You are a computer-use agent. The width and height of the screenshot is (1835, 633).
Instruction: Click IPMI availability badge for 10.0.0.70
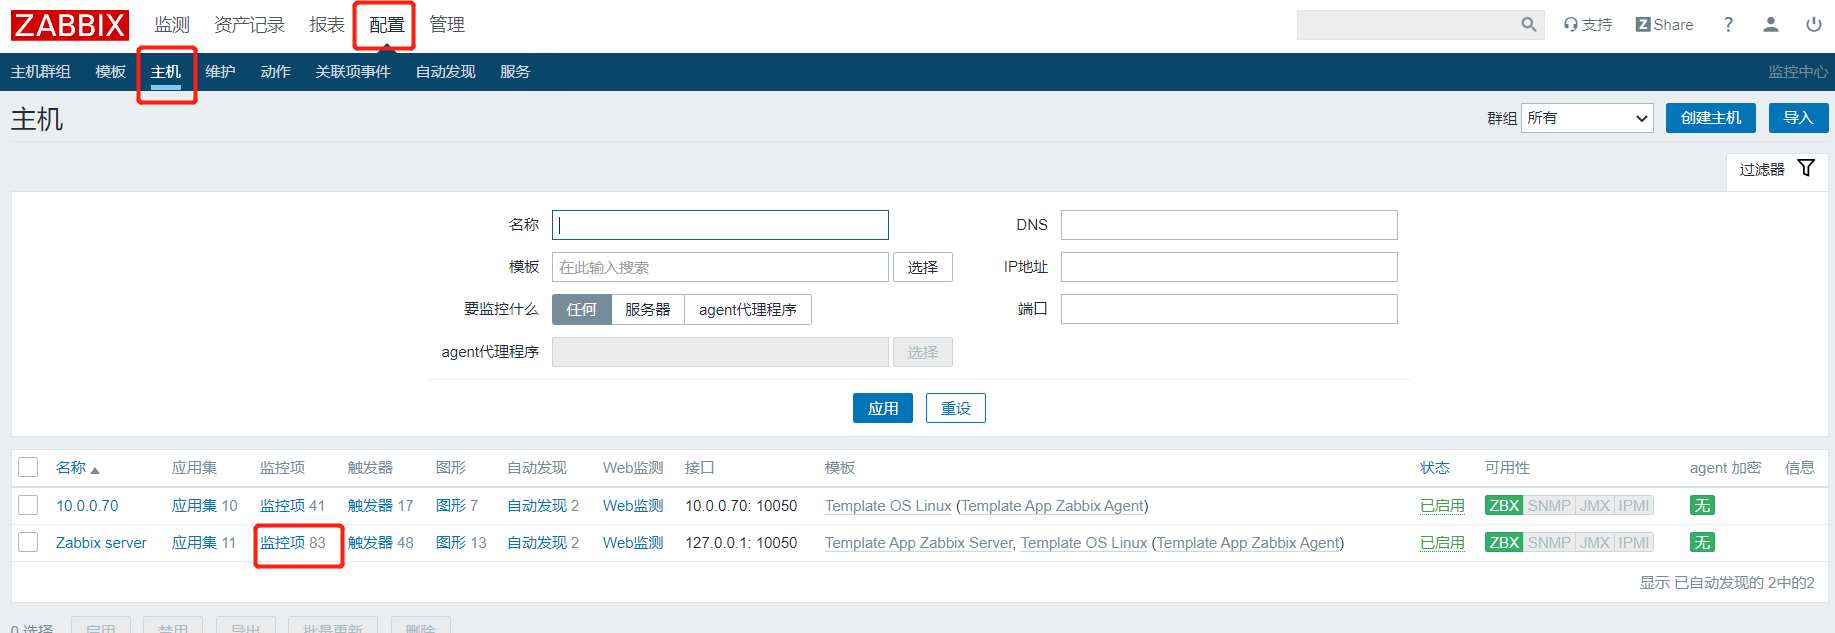pyautogui.click(x=1634, y=506)
